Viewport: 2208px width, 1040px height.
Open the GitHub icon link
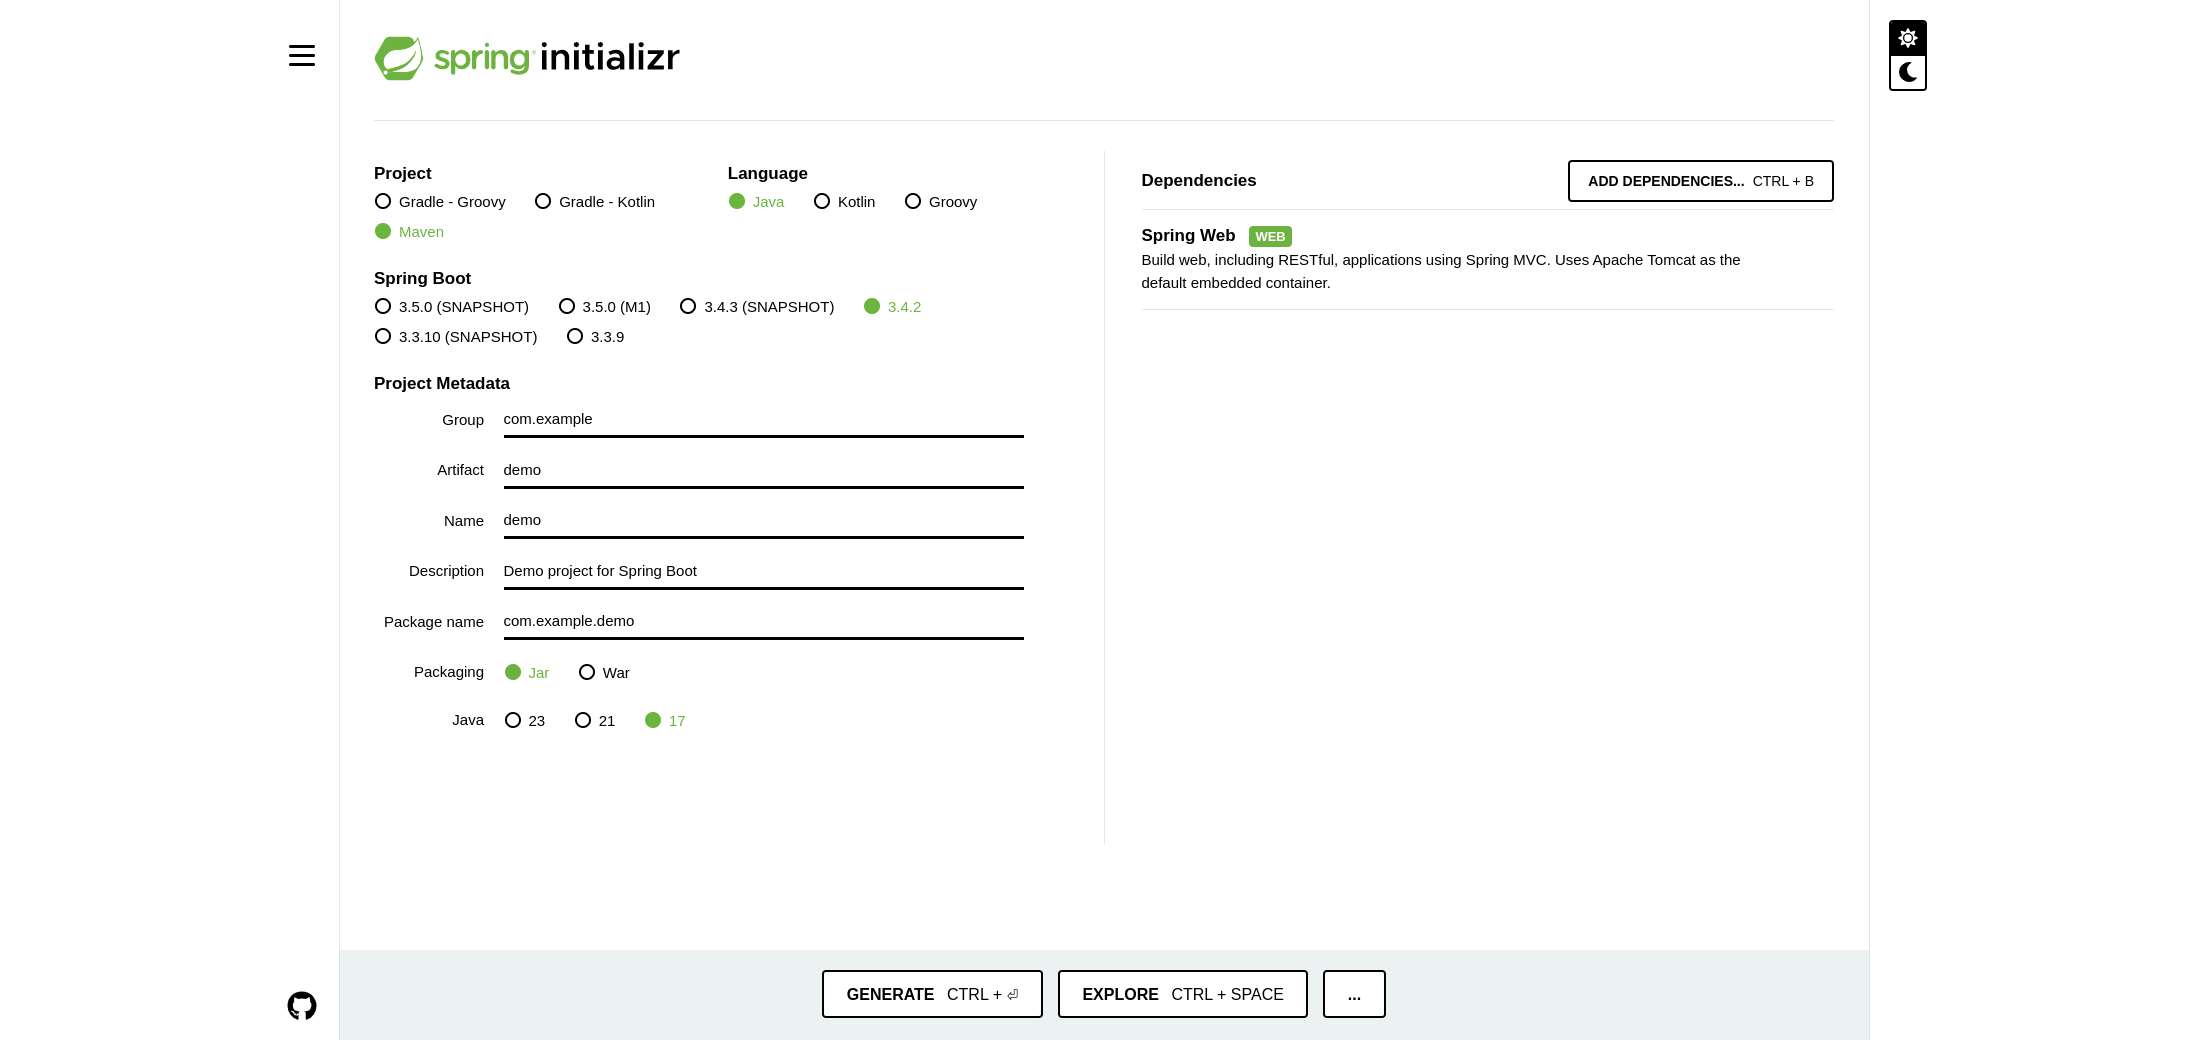[x=302, y=1005]
